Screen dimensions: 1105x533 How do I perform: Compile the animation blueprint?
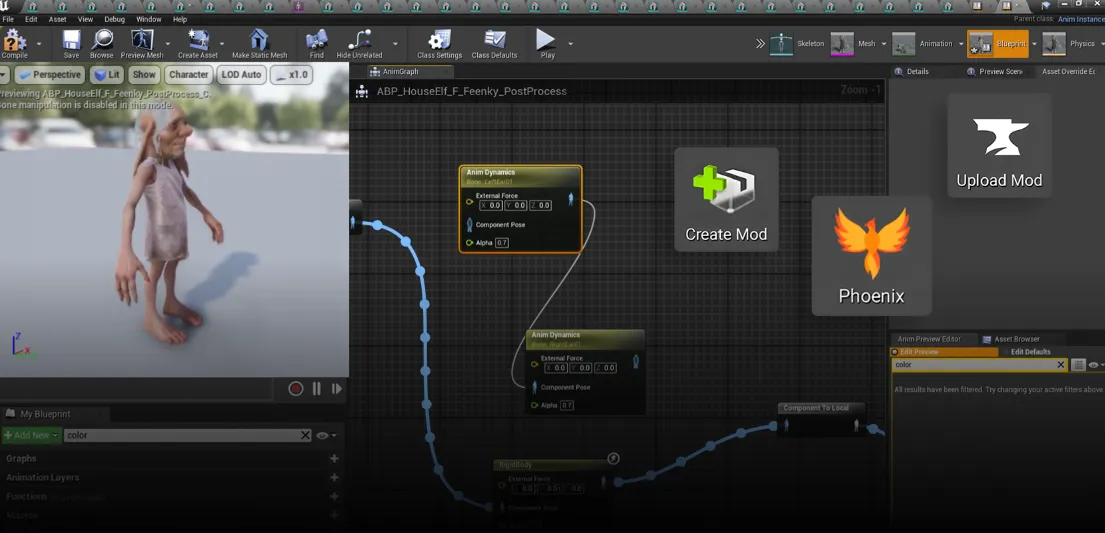[14, 44]
